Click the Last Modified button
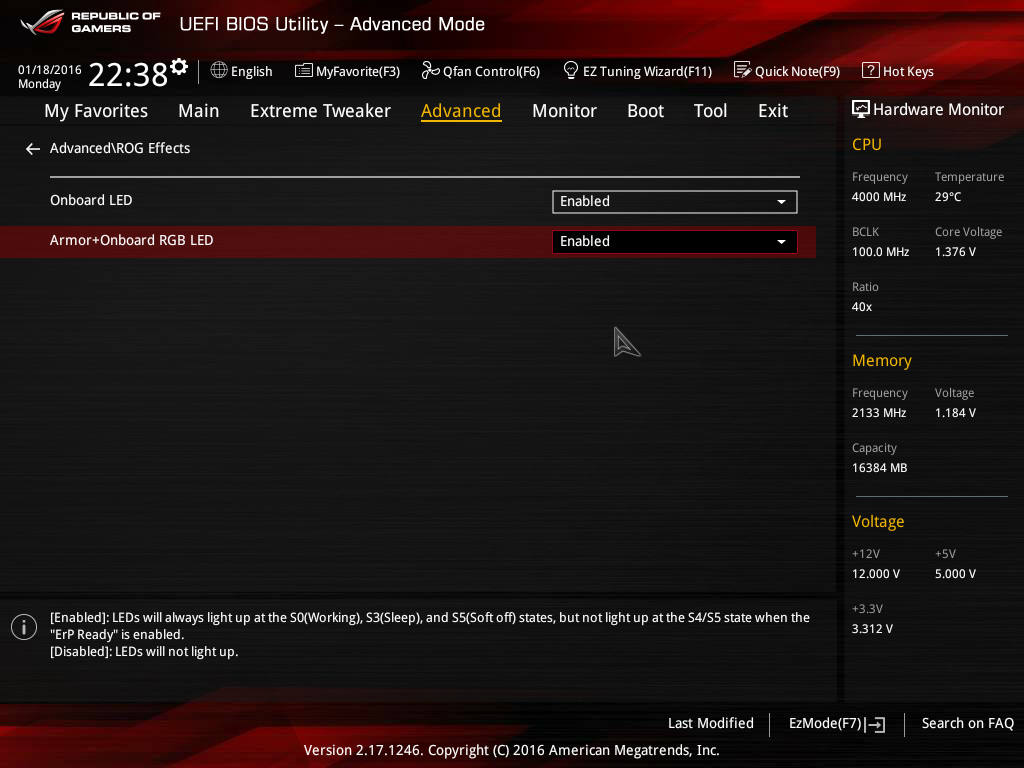Viewport: 1024px width, 768px height. click(711, 723)
